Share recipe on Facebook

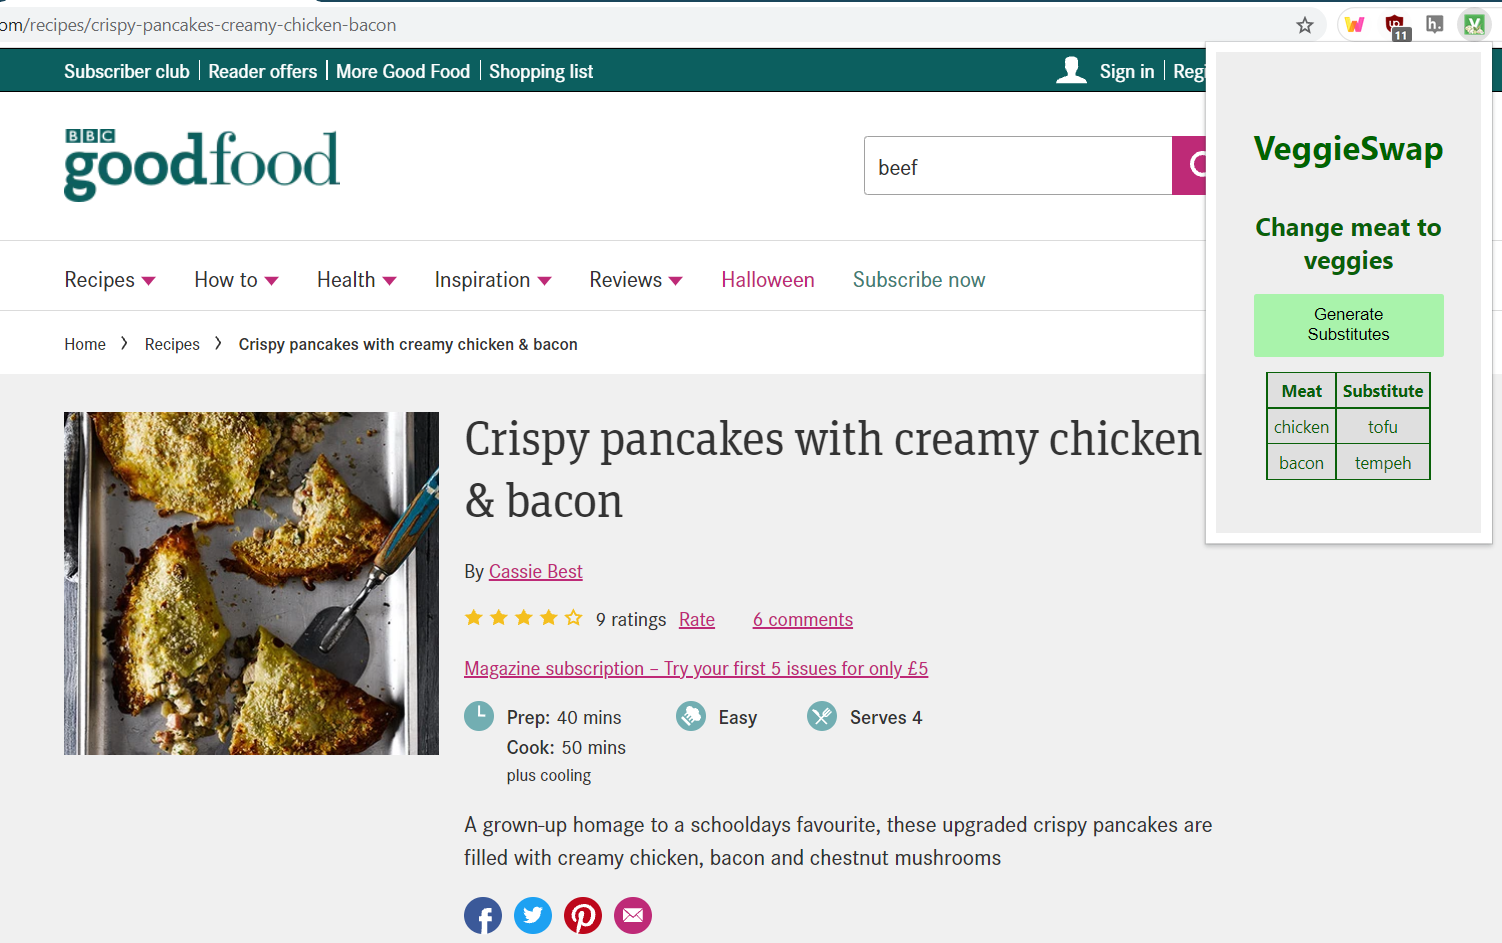tap(483, 915)
